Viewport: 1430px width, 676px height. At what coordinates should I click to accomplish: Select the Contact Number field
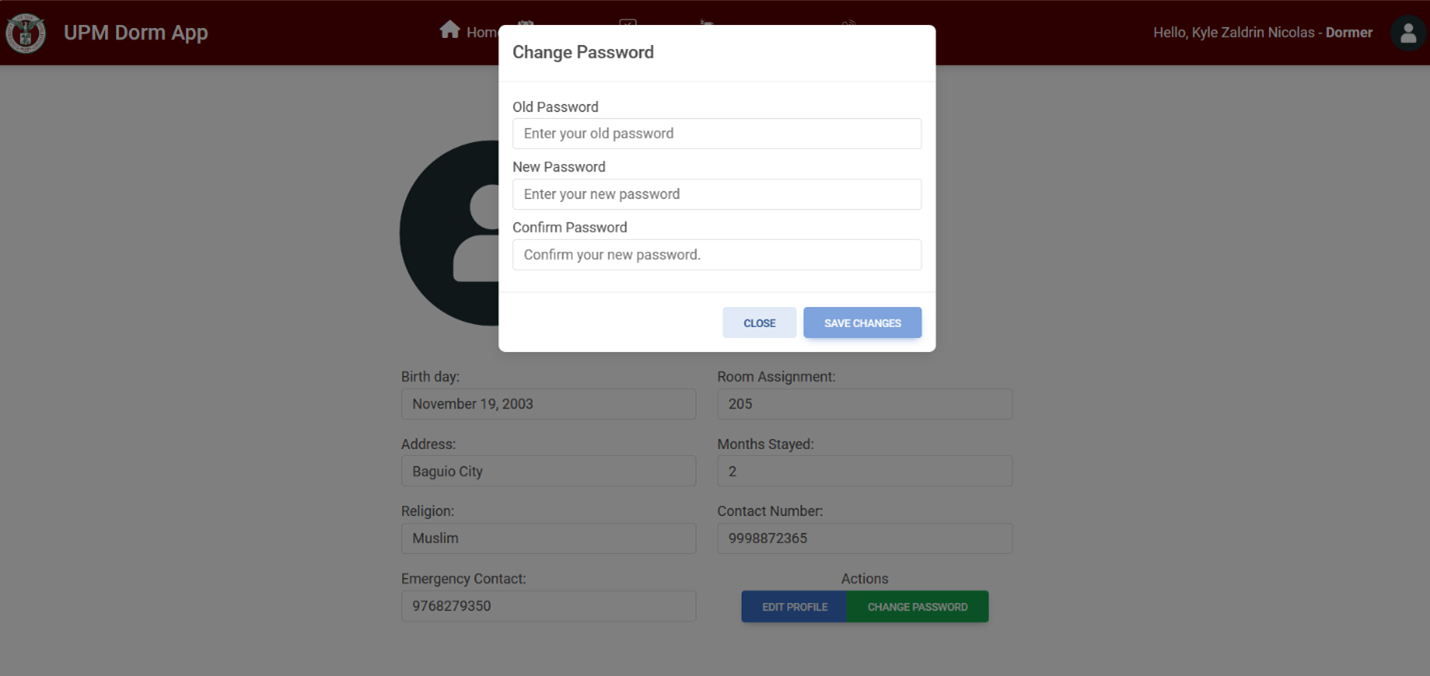click(x=864, y=538)
